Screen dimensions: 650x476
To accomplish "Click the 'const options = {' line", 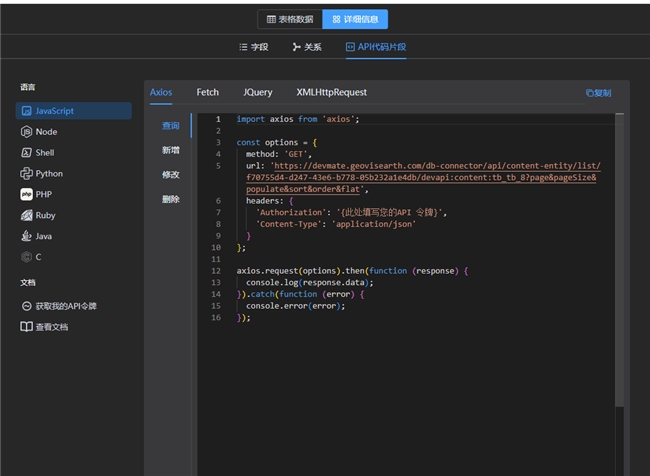I will coord(276,142).
